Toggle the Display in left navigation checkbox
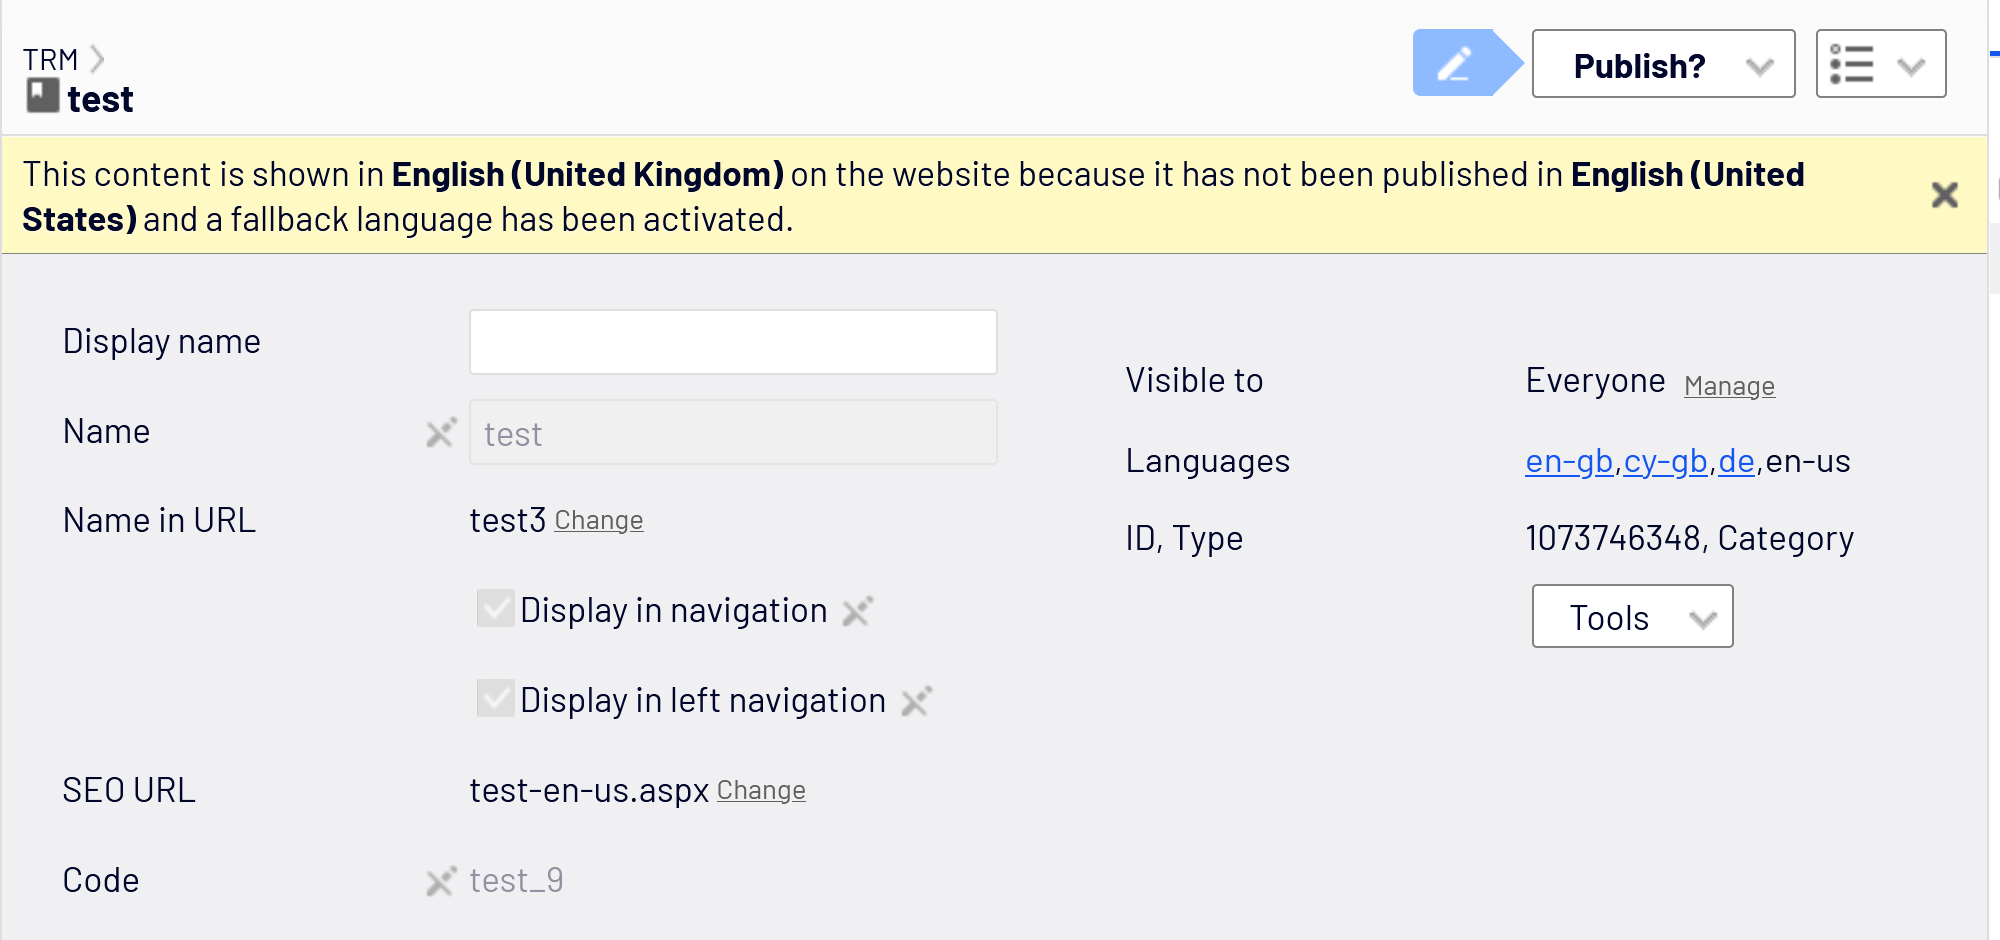The image size is (2000, 940). click(x=496, y=699)
